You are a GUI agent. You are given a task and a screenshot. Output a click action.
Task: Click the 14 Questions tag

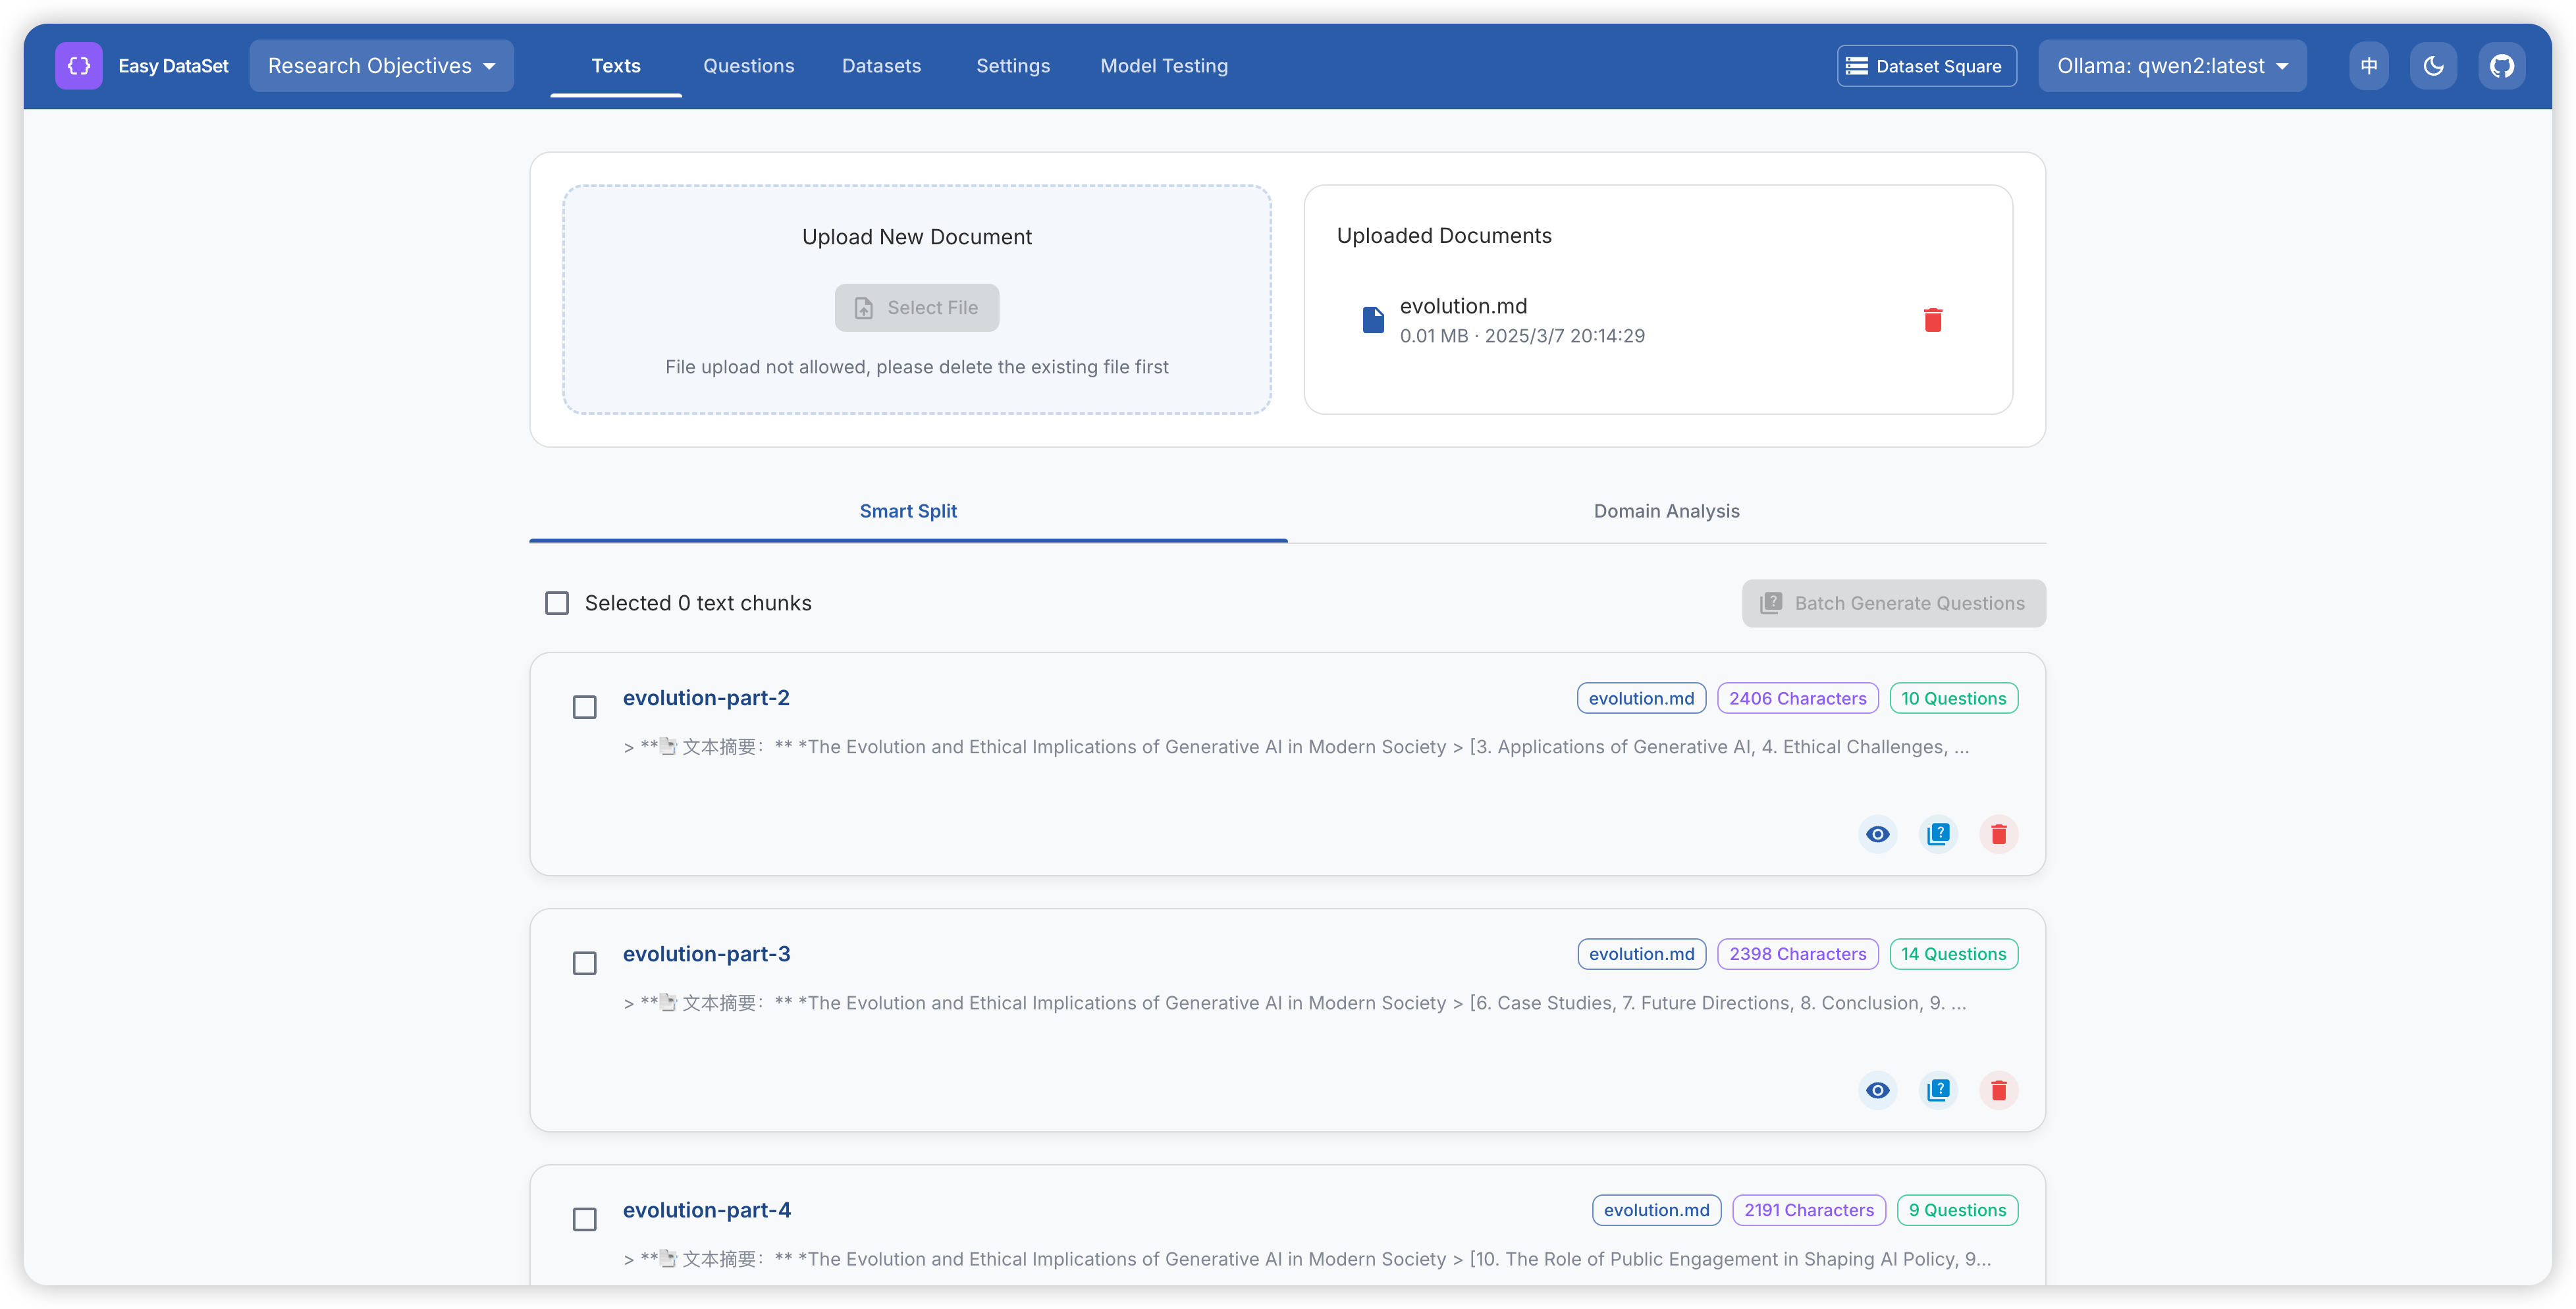click(x=1953, y=954)
